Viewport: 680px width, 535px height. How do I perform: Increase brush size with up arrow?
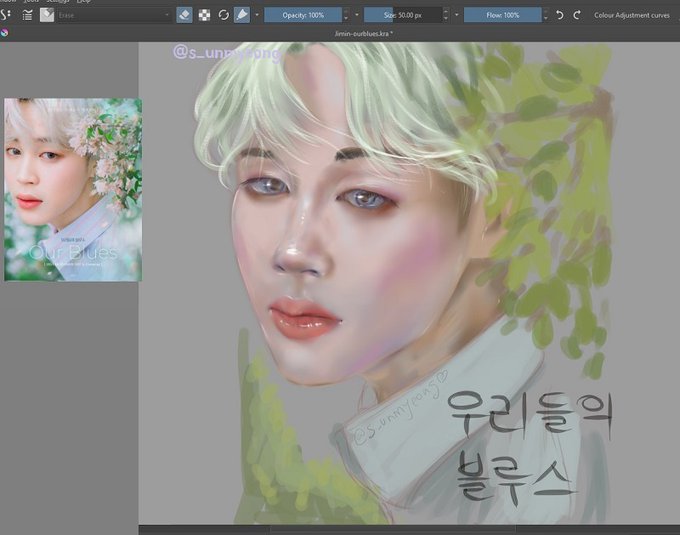446,12
